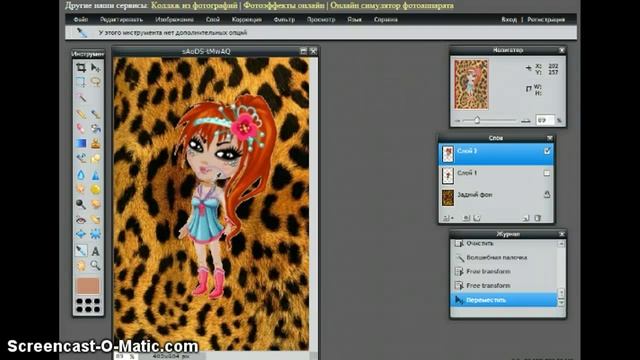Open layer settings in Layers panel footer
640x360 pixels.
click(x=448, y=218)
